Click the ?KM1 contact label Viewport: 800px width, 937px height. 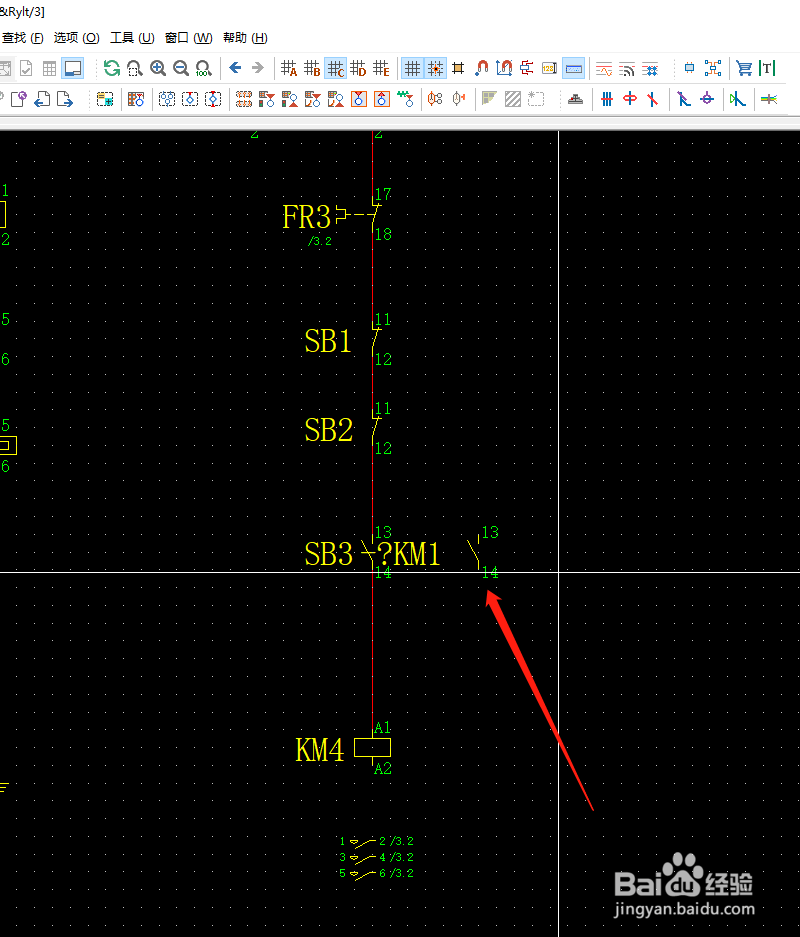pyautogui.click(x=410, y=554)
